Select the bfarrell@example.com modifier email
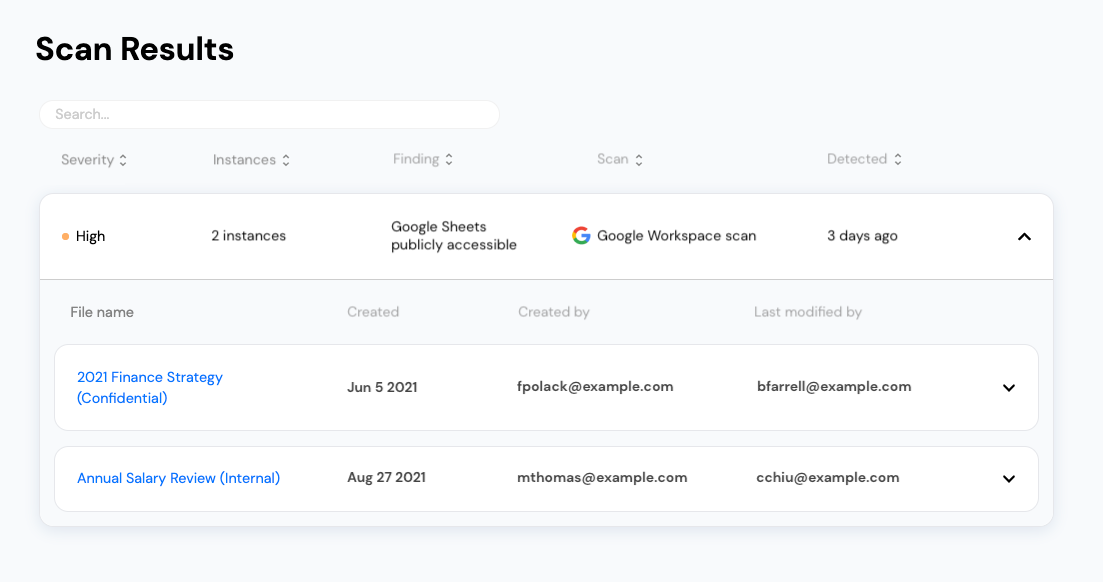 (834, 387)
